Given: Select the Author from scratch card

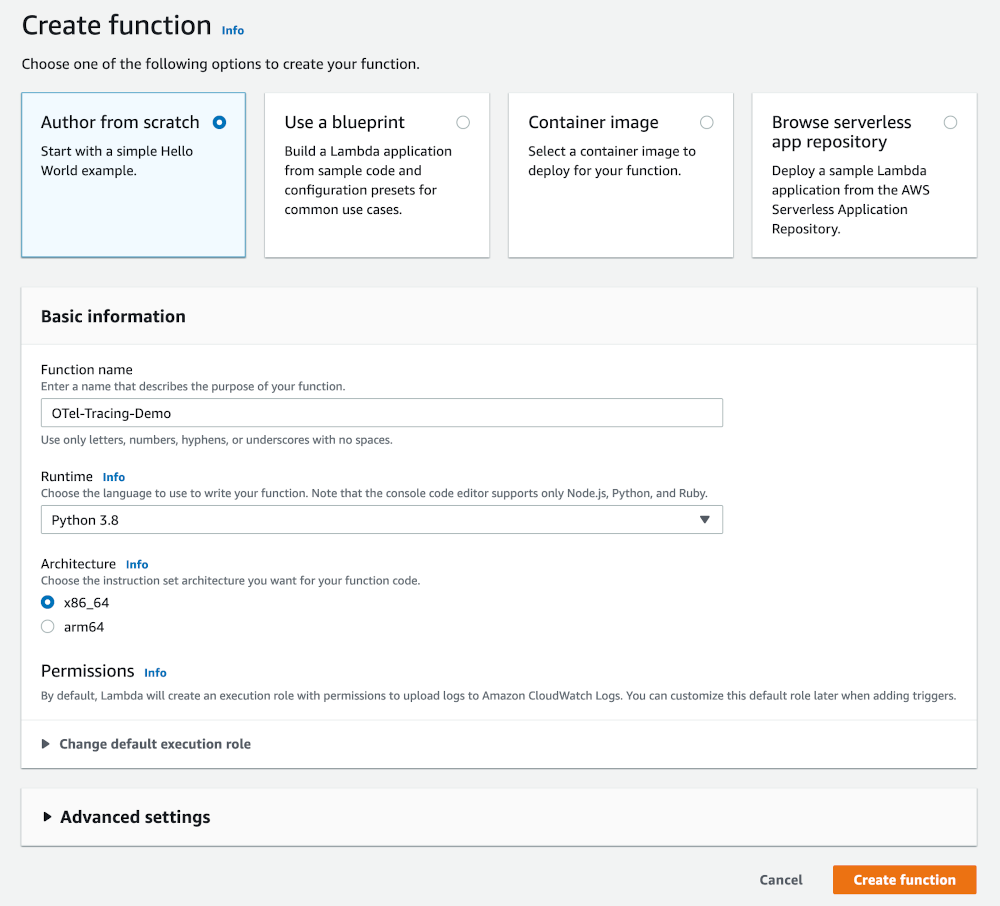Looking at the screenshot, I should tap(133, 175).
